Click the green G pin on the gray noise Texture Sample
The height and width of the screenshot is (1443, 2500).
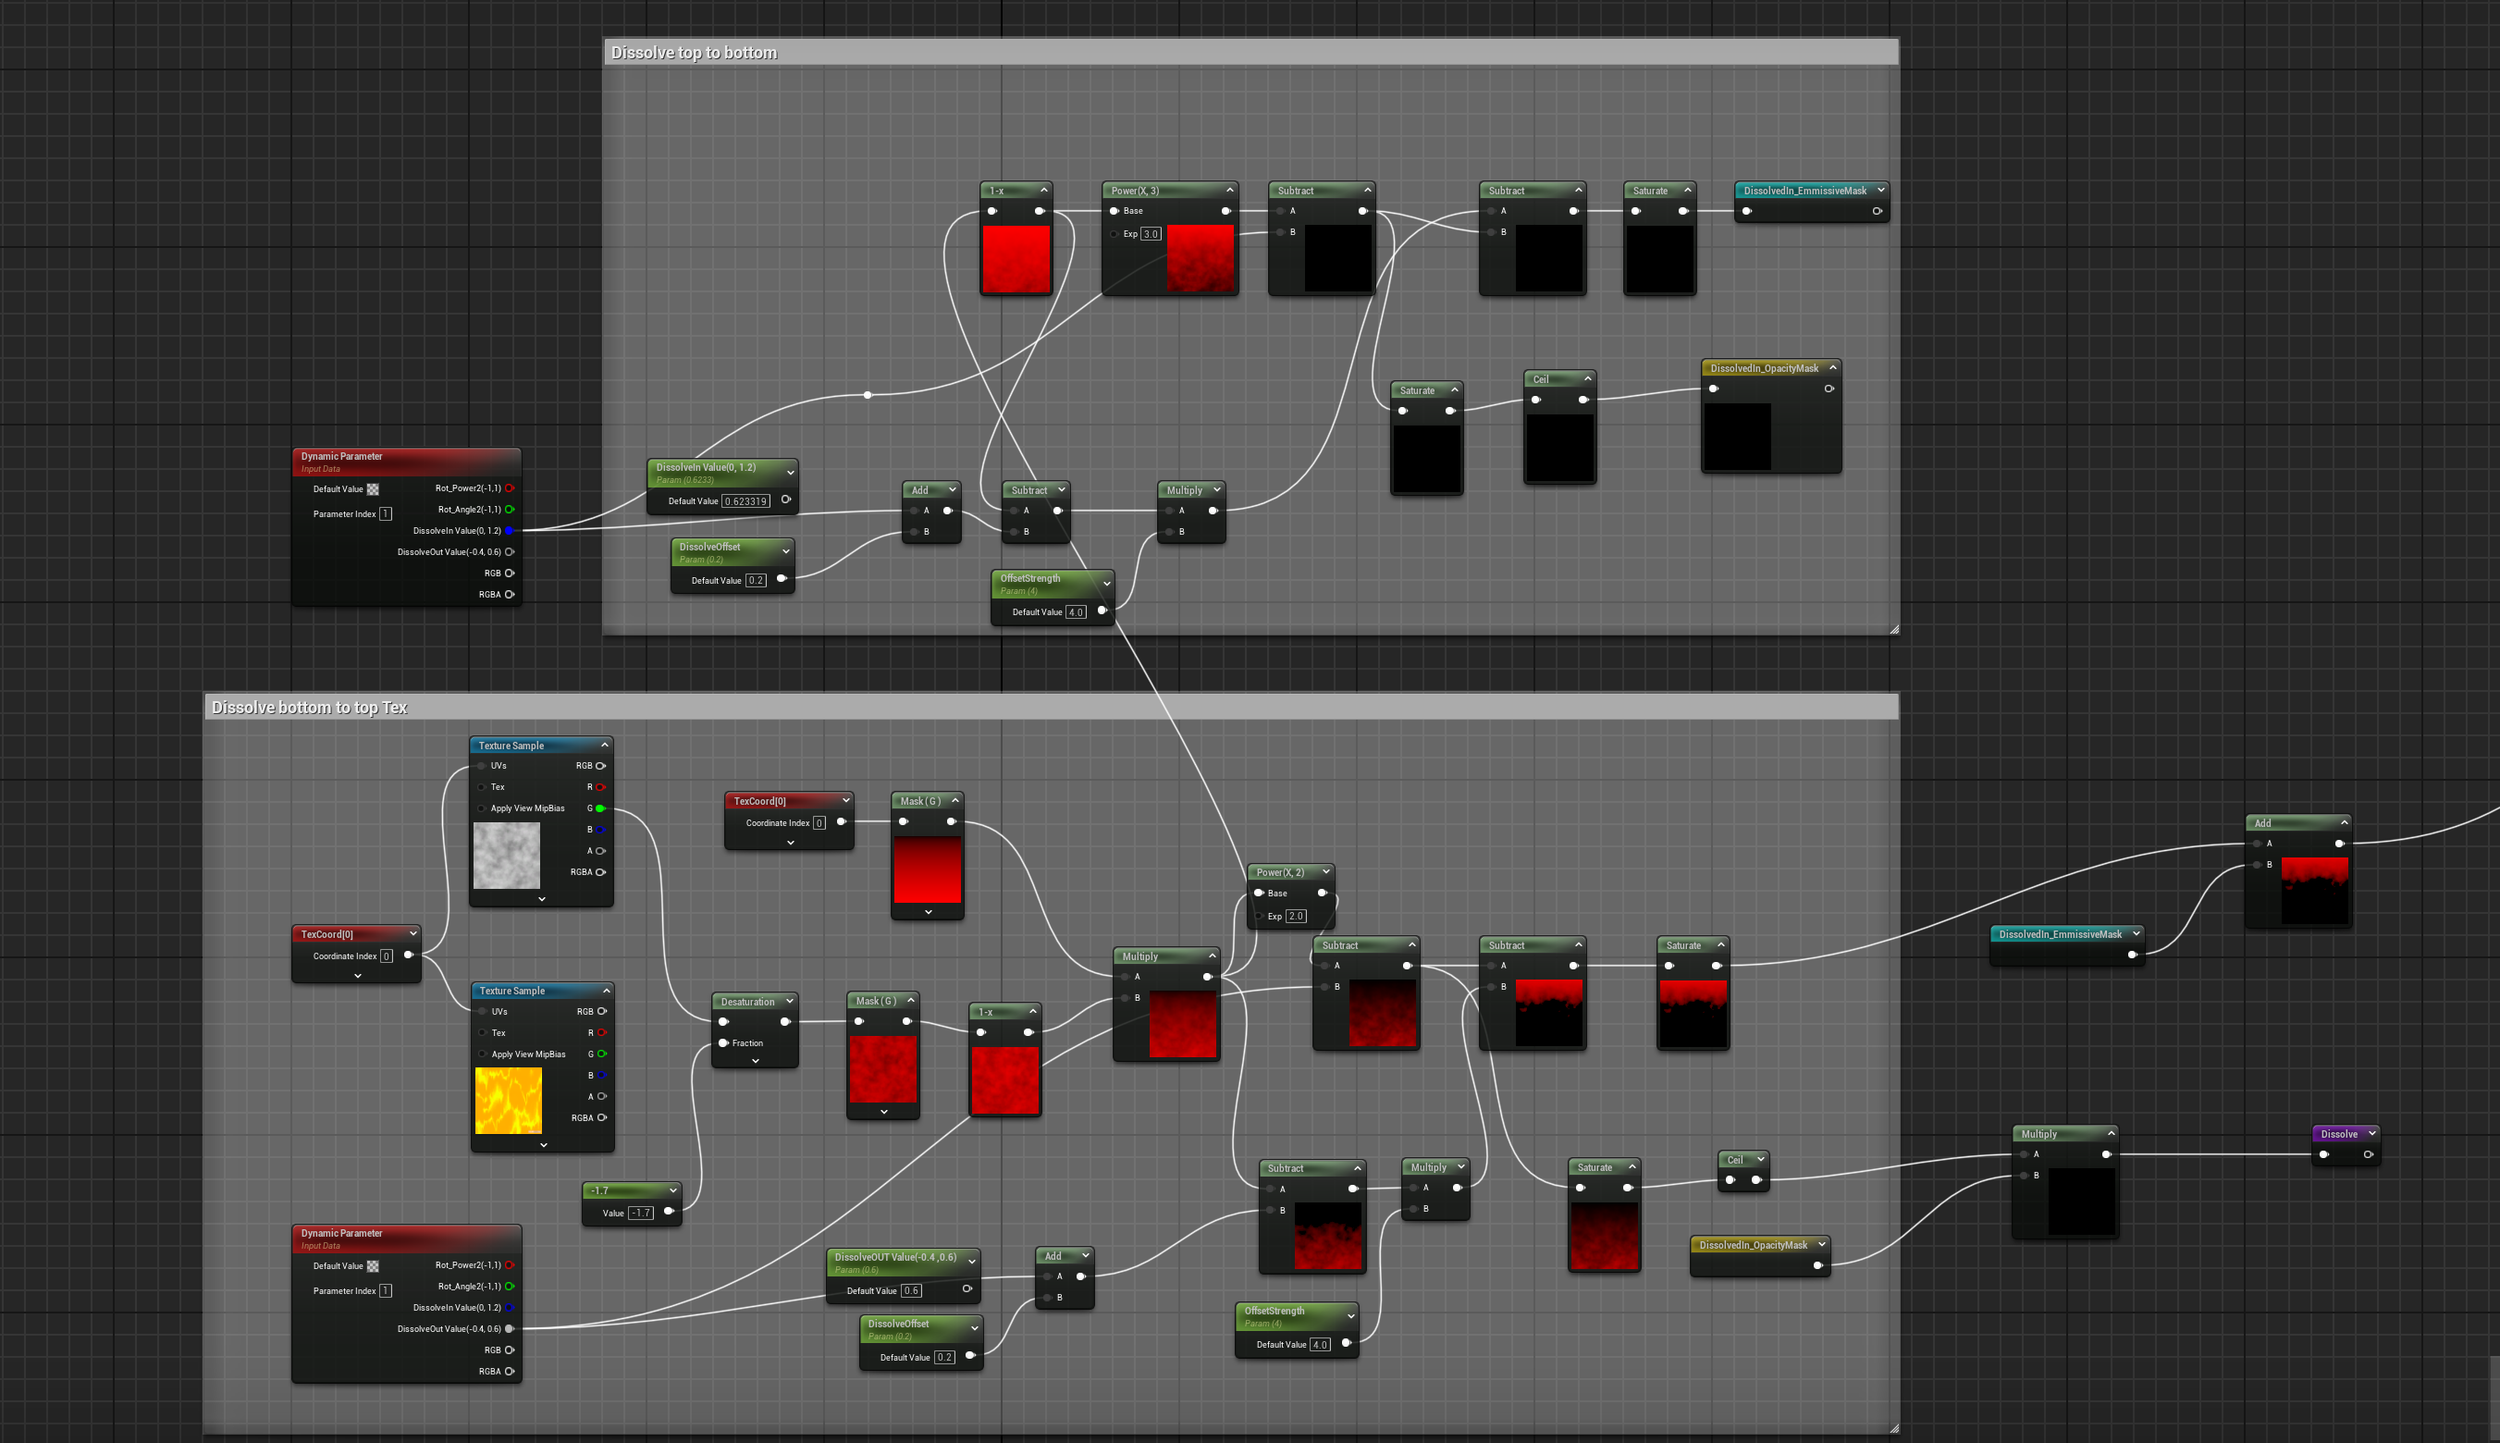click(x=600, y=808)
